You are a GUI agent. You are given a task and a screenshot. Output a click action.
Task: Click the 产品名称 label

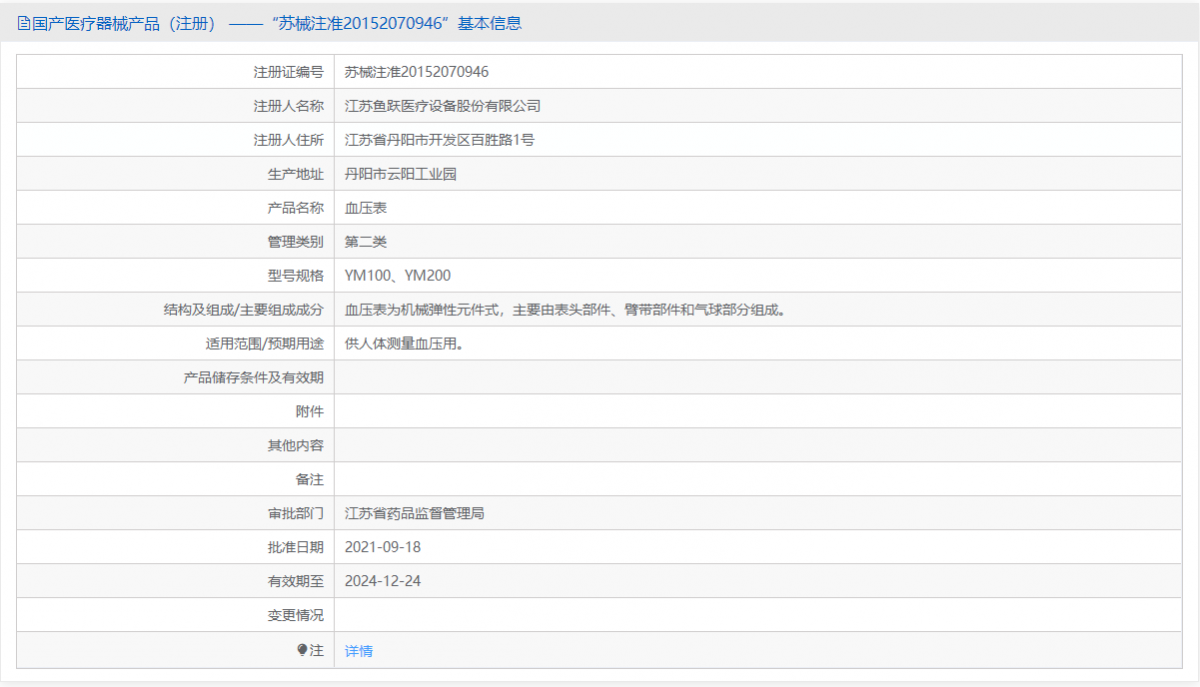coord(296,208)
